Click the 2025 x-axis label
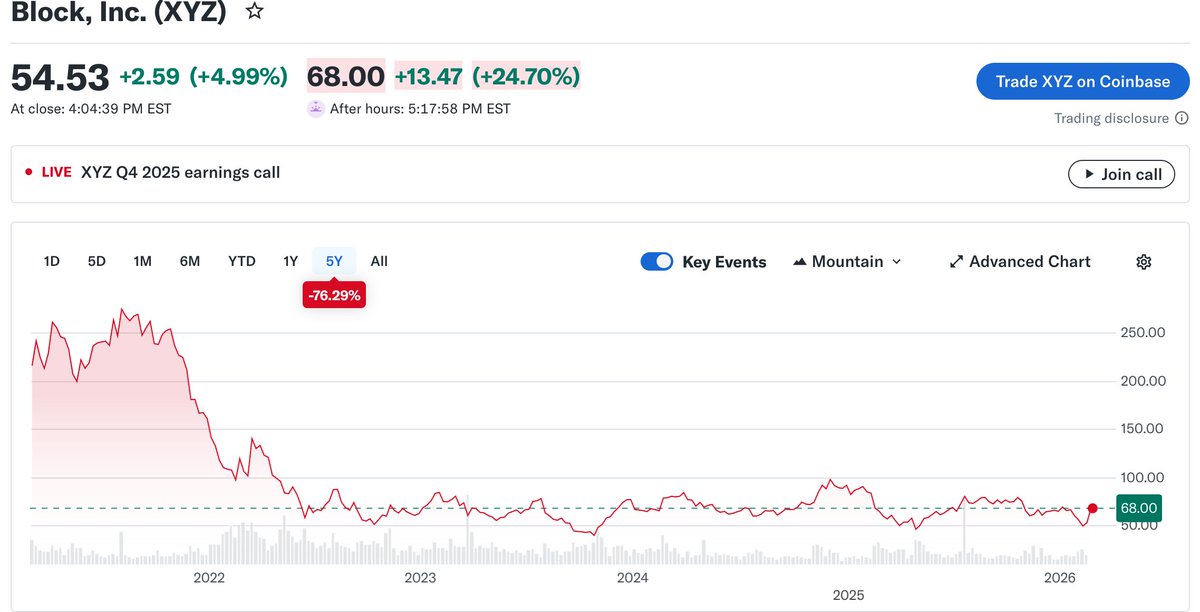 (x=848, y=595)
